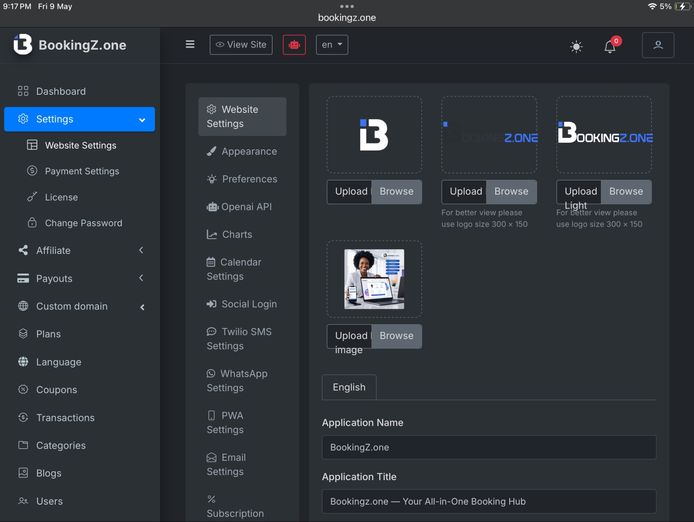Image resolution: width=694 pixels, height=522 pixels.
Task: Click the dark Z.ONE logo preview
Action: [489, 135]
